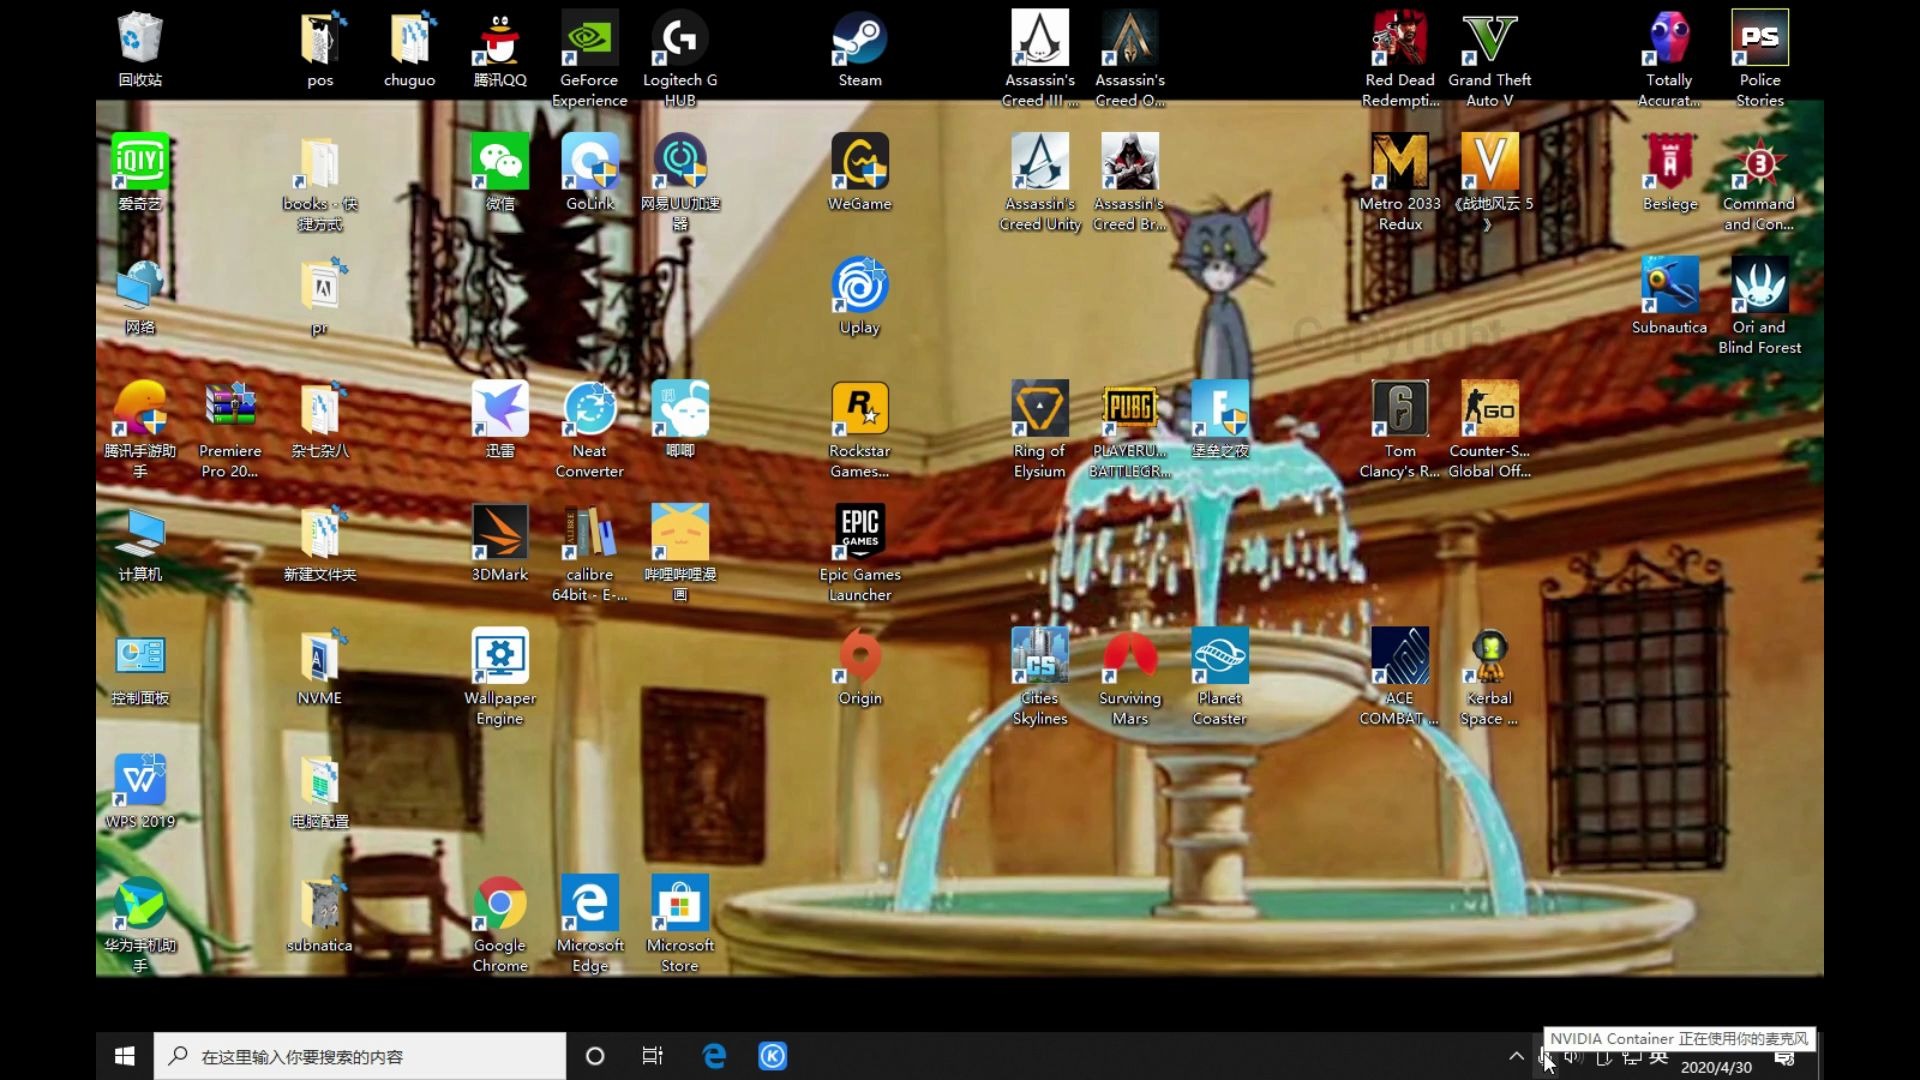Image resolution: width=1920 pixels, height=1080 pixels.
Task: Select Kerbal Space Program icon
Action: pos(1490,677)
